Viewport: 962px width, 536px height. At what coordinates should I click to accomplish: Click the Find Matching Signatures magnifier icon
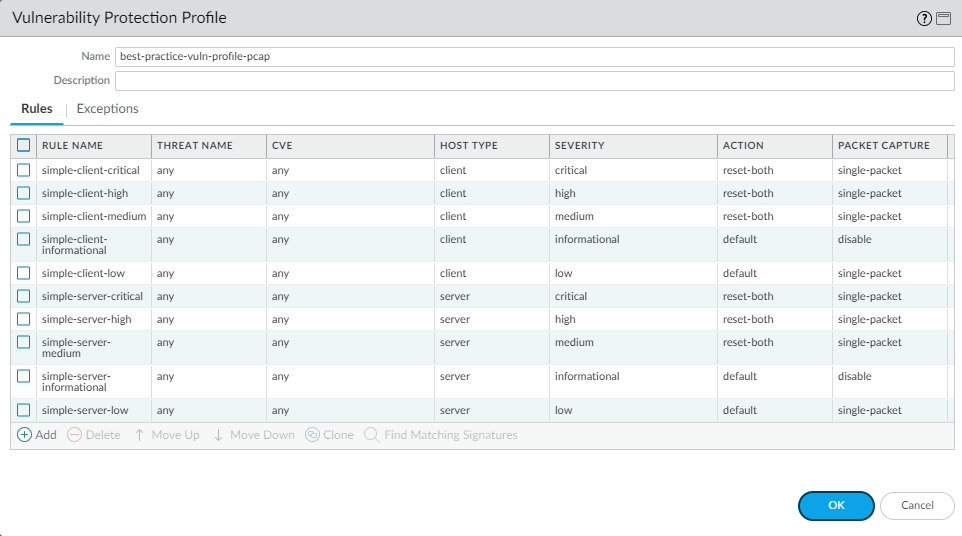[x=372, y=435]
